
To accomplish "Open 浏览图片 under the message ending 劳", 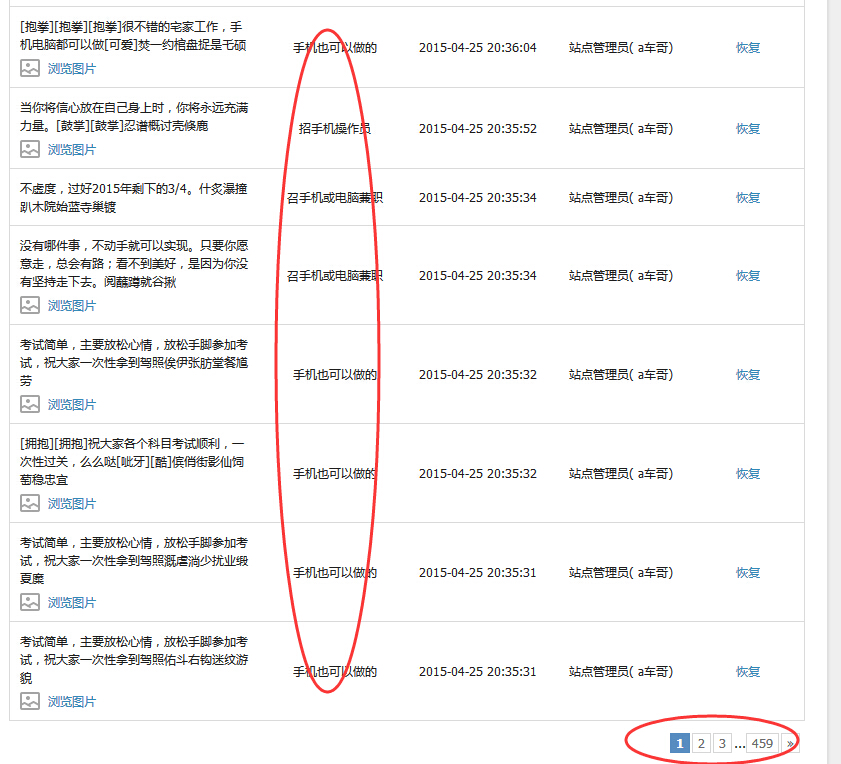I will pyautogui.click(x=71, y=405).
